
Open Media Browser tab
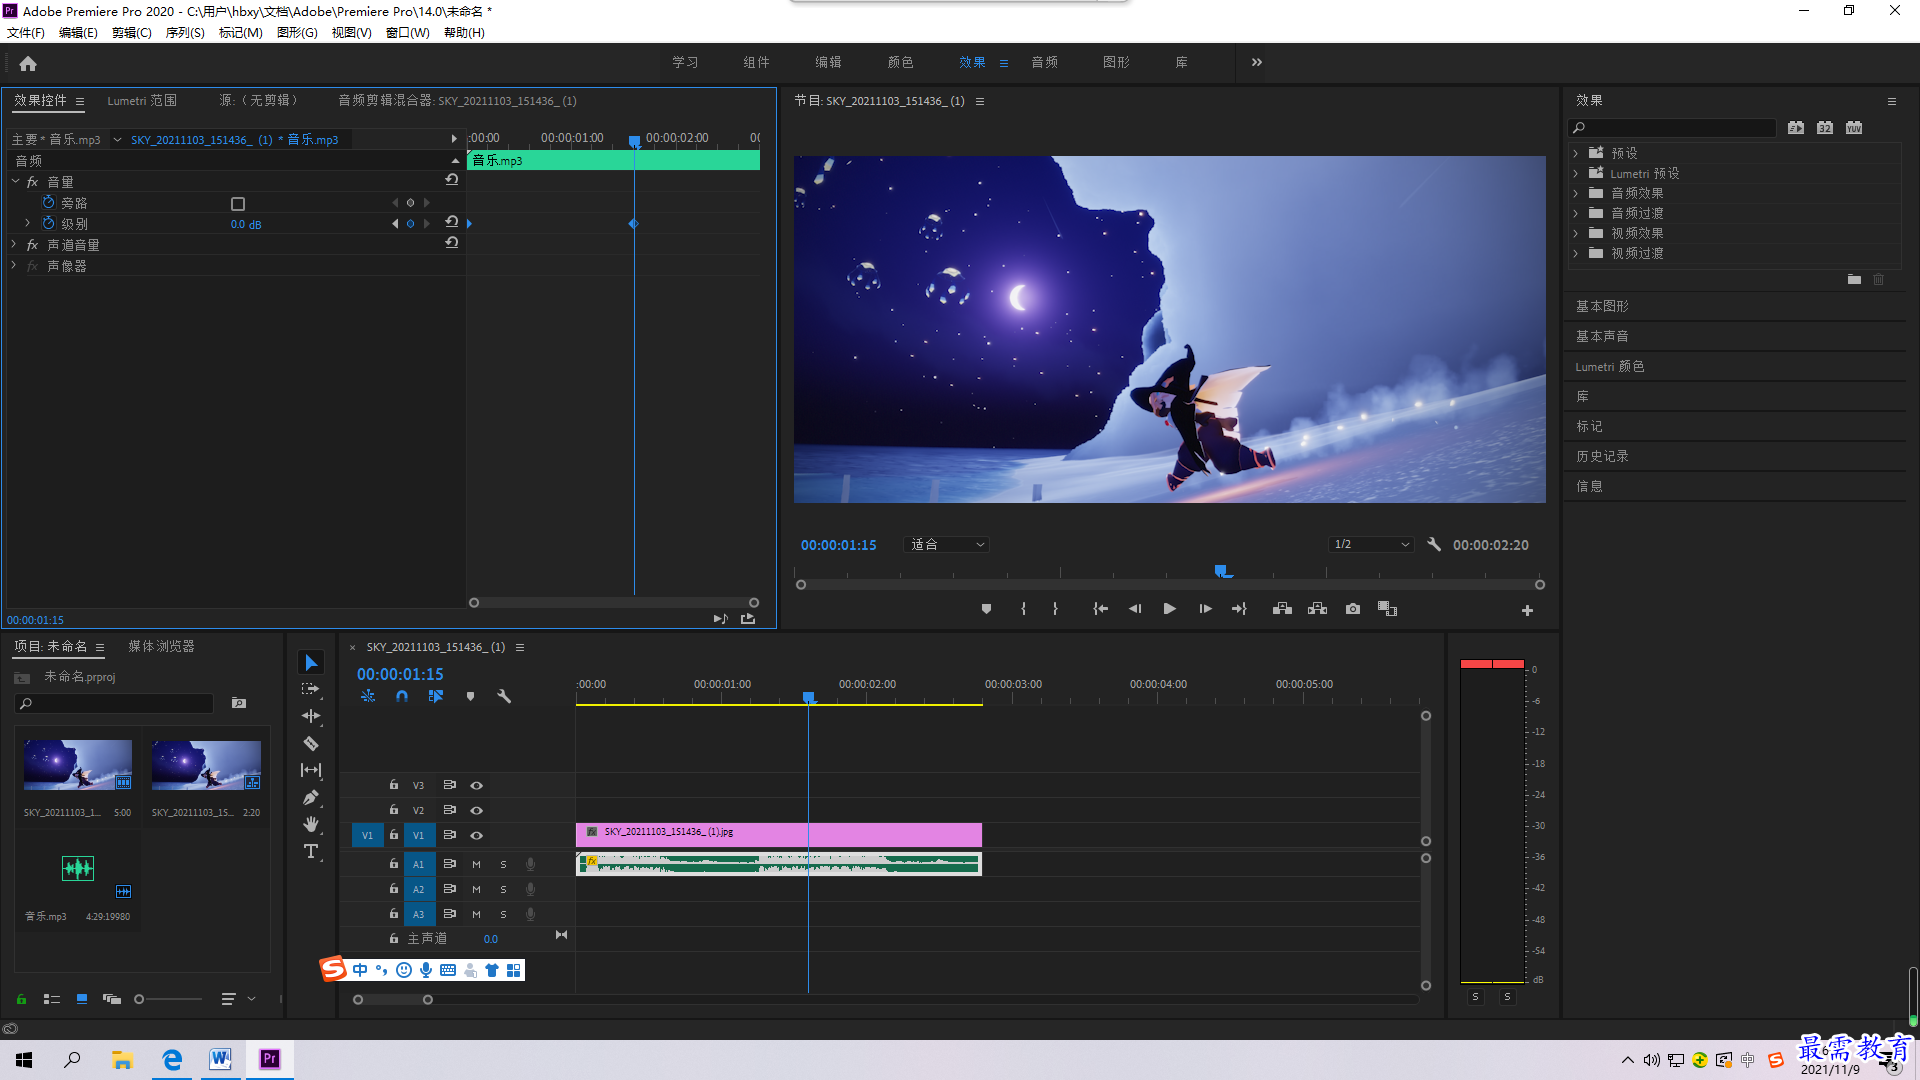161,646
